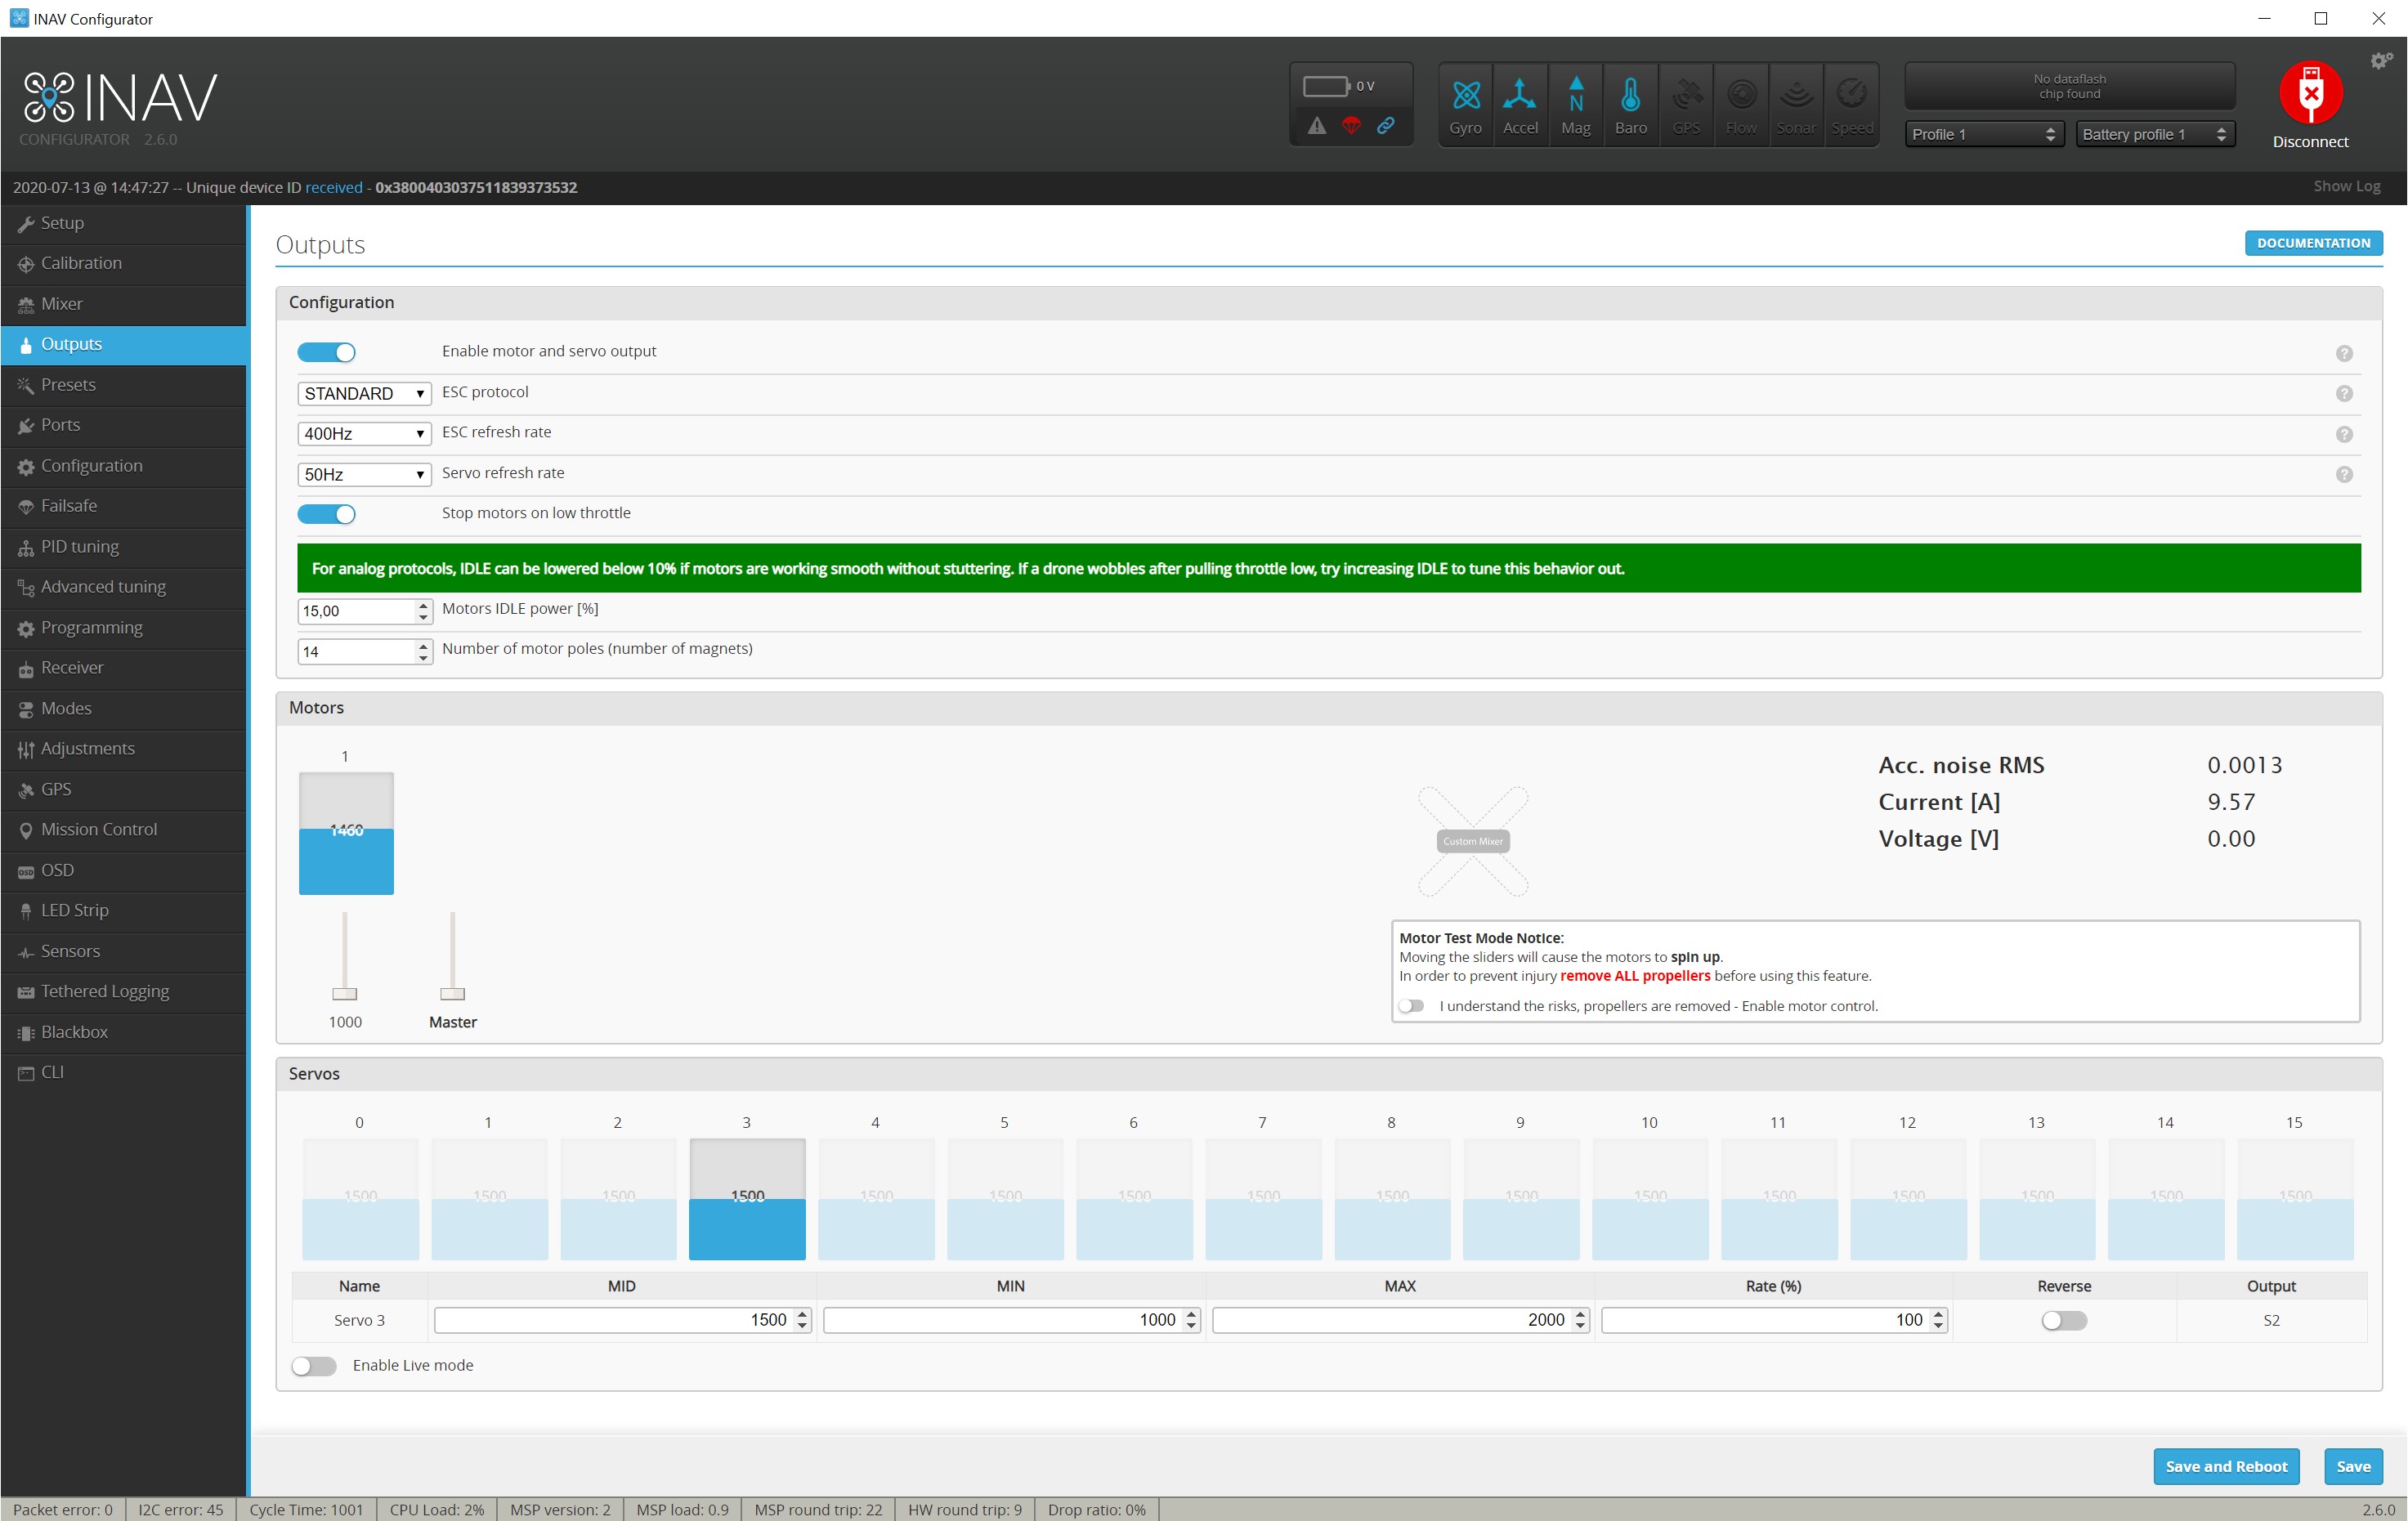Disable motor and servo output toggle
This screenshot has width=2408, height=1521.
(x=326, y=352)
